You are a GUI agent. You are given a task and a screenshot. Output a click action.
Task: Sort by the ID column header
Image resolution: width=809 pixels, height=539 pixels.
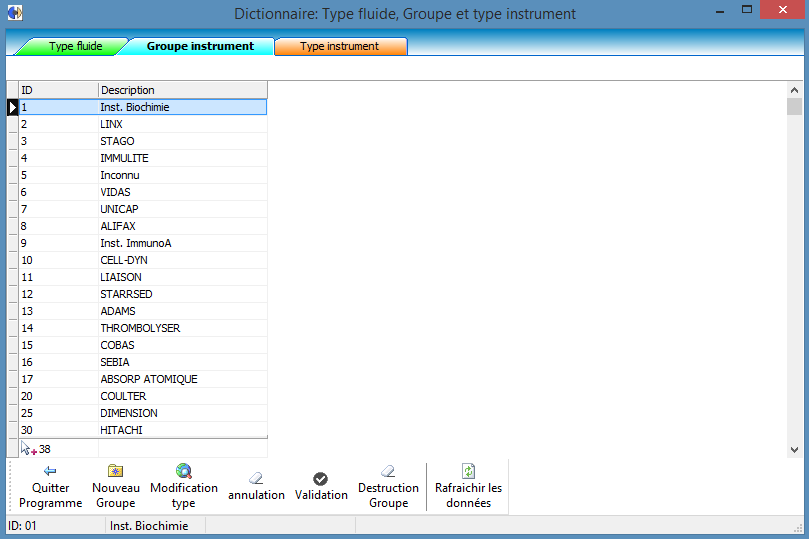58,90
